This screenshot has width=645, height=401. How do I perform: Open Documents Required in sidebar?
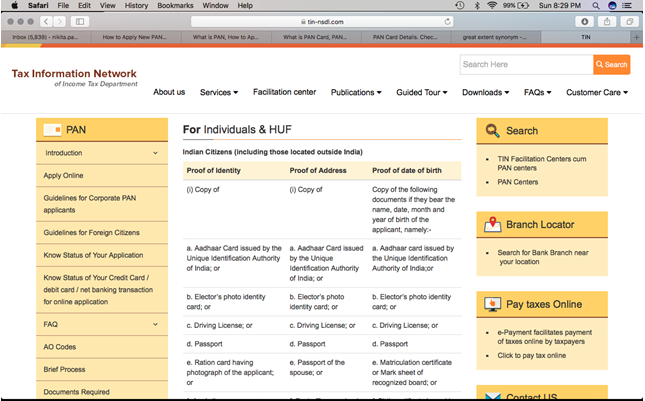tap(77, 392)
